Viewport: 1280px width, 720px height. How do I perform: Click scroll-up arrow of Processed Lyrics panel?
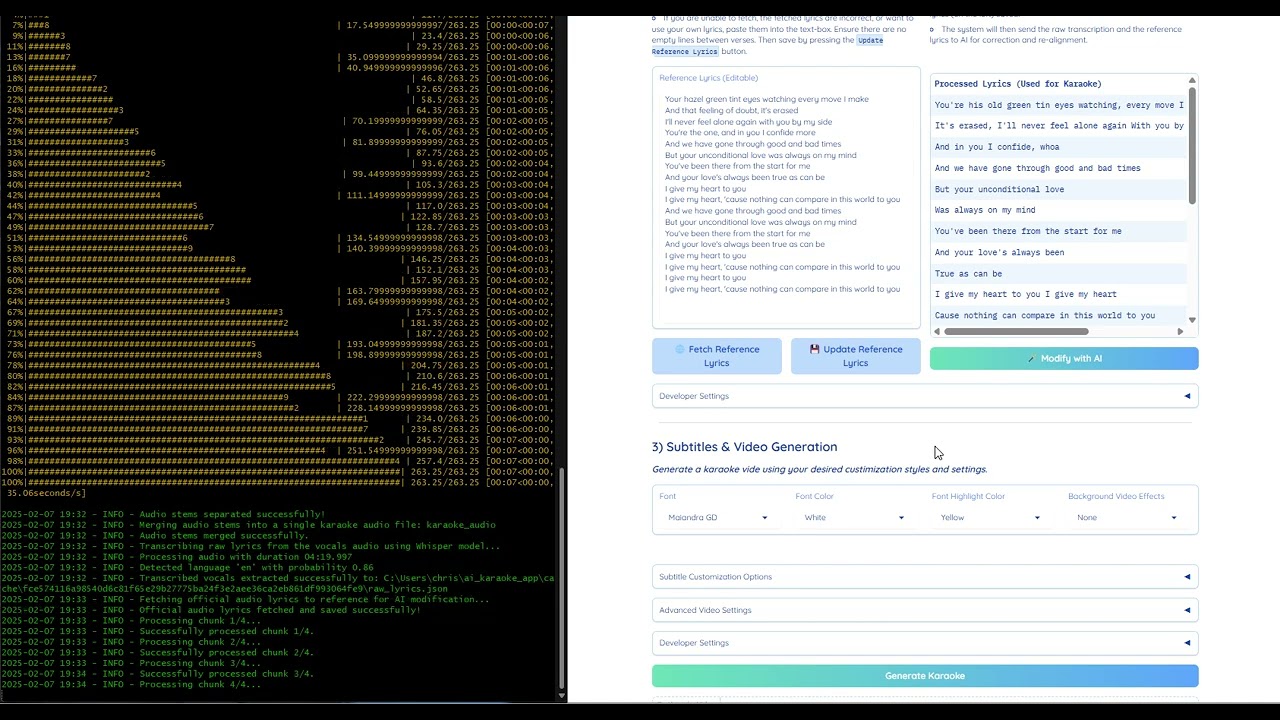[x=1192, y=80]
